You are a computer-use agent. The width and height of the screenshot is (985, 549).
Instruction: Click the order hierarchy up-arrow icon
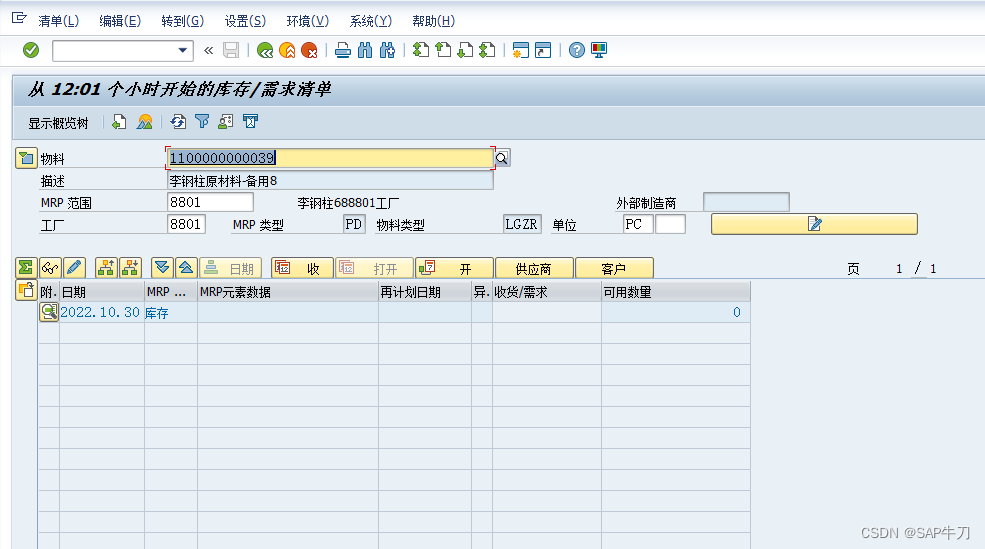[106, 268]
